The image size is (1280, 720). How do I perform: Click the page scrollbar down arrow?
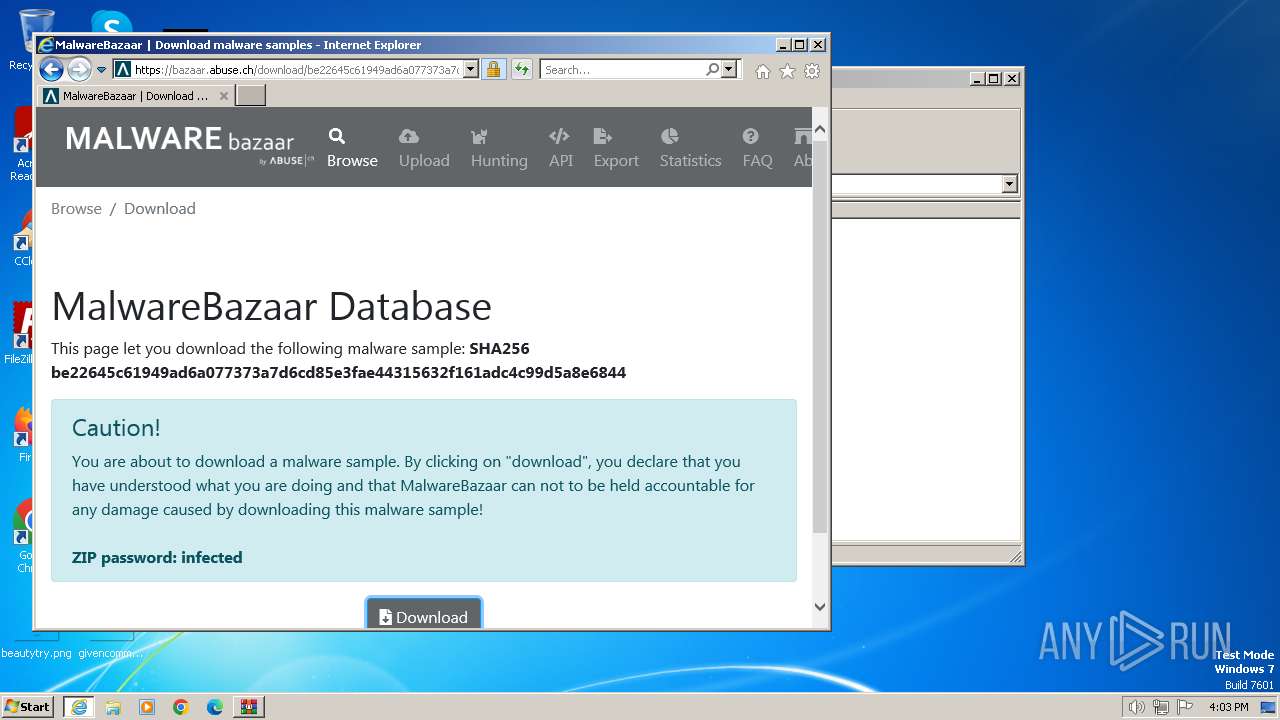coord(820,606)
